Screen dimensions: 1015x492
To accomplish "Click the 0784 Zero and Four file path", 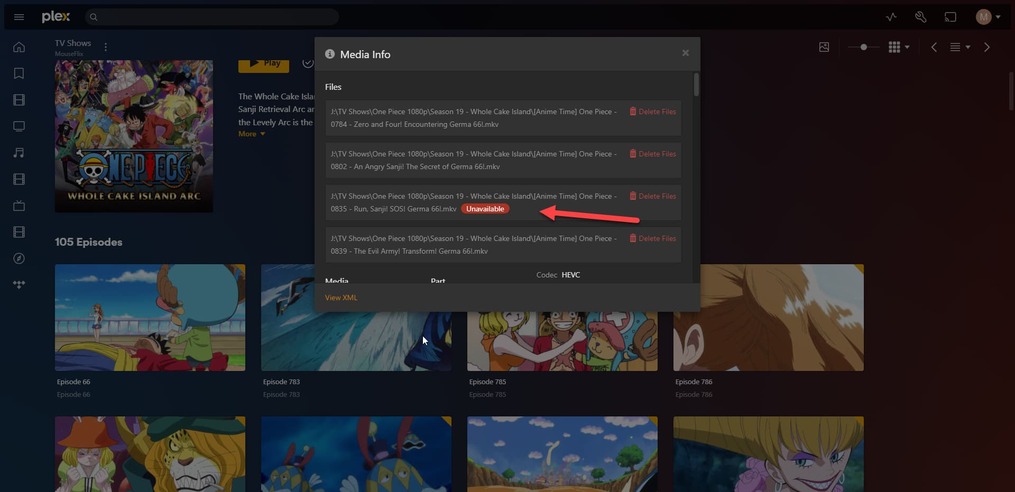I will click(x=473, y=118).
